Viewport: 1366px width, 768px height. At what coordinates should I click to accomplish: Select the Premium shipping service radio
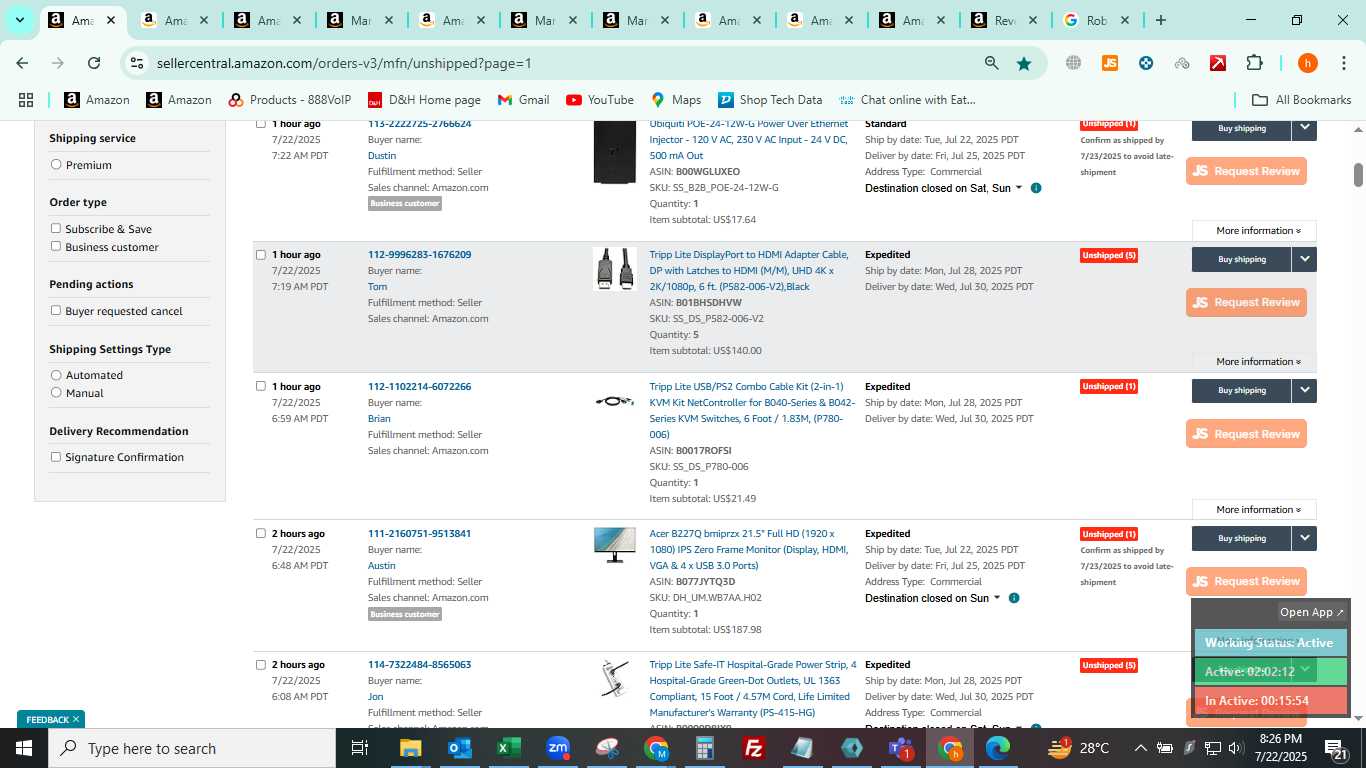[56, 165]
